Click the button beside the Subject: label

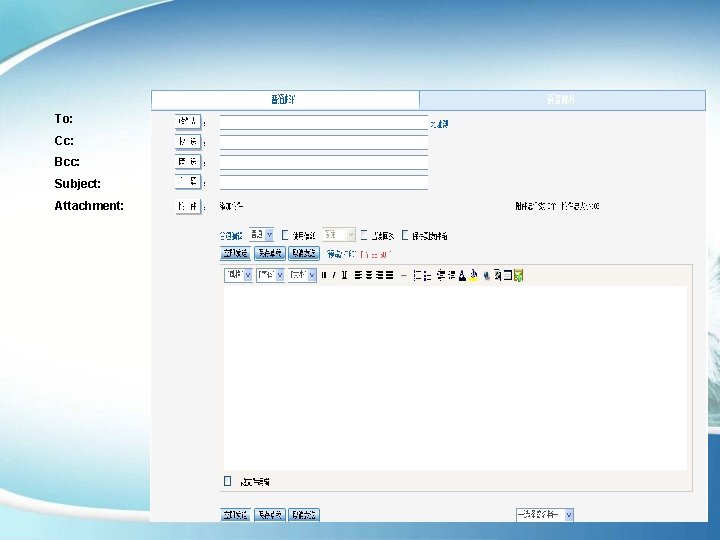click(x=188, y=181)
